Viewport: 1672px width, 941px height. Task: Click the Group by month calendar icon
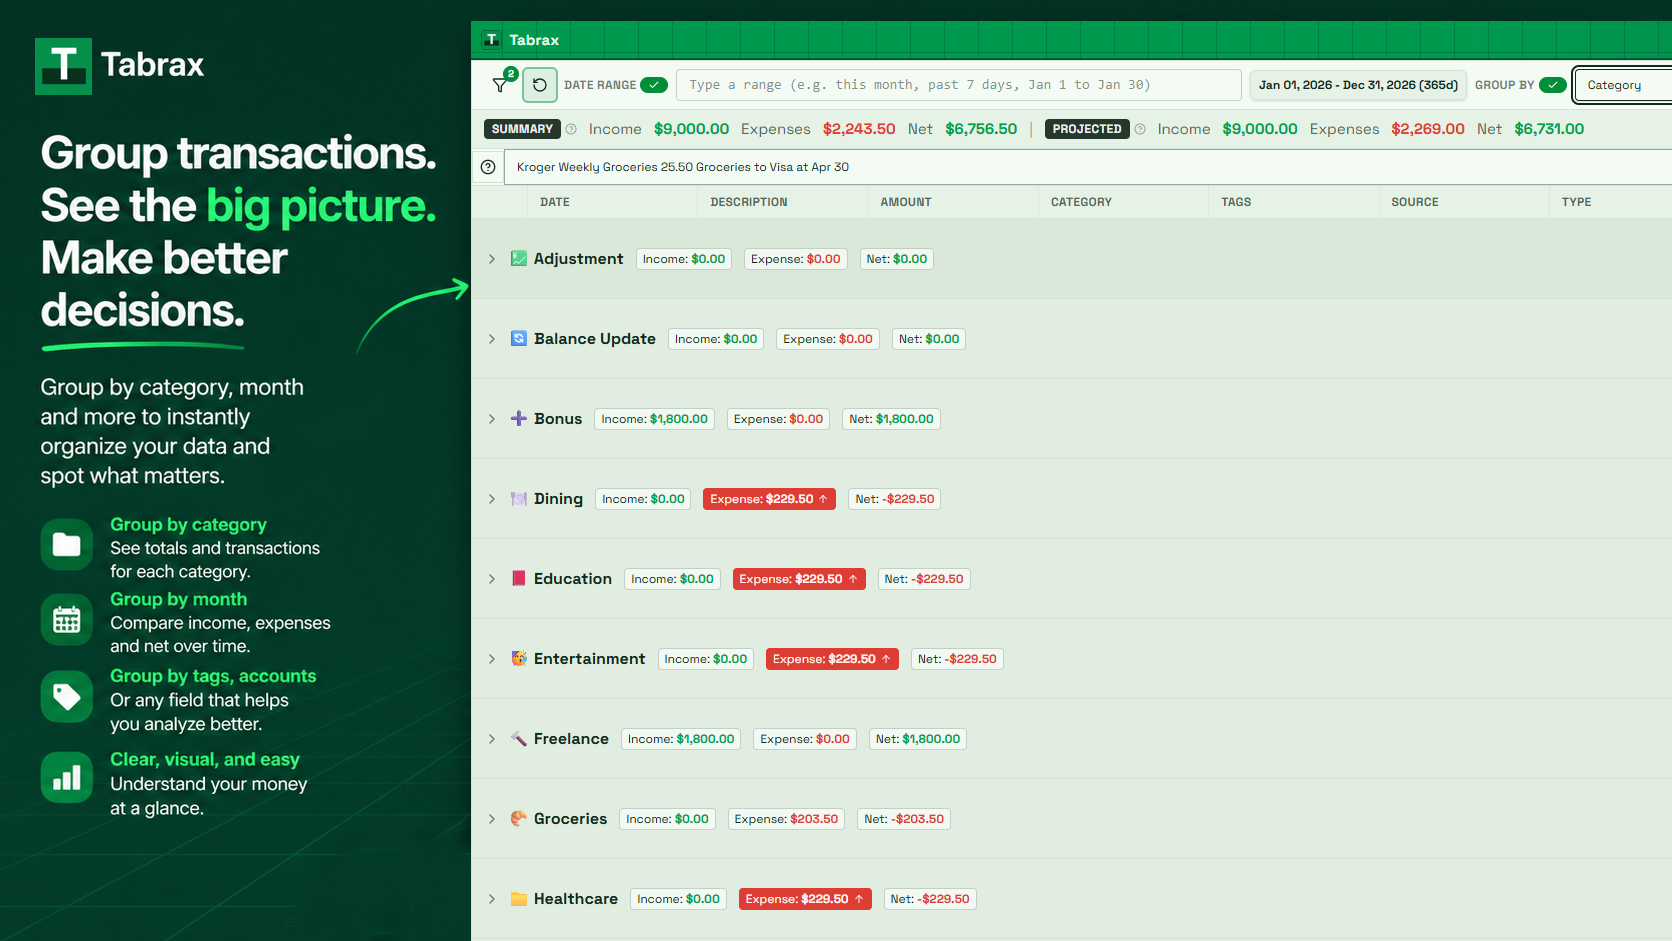67,620
